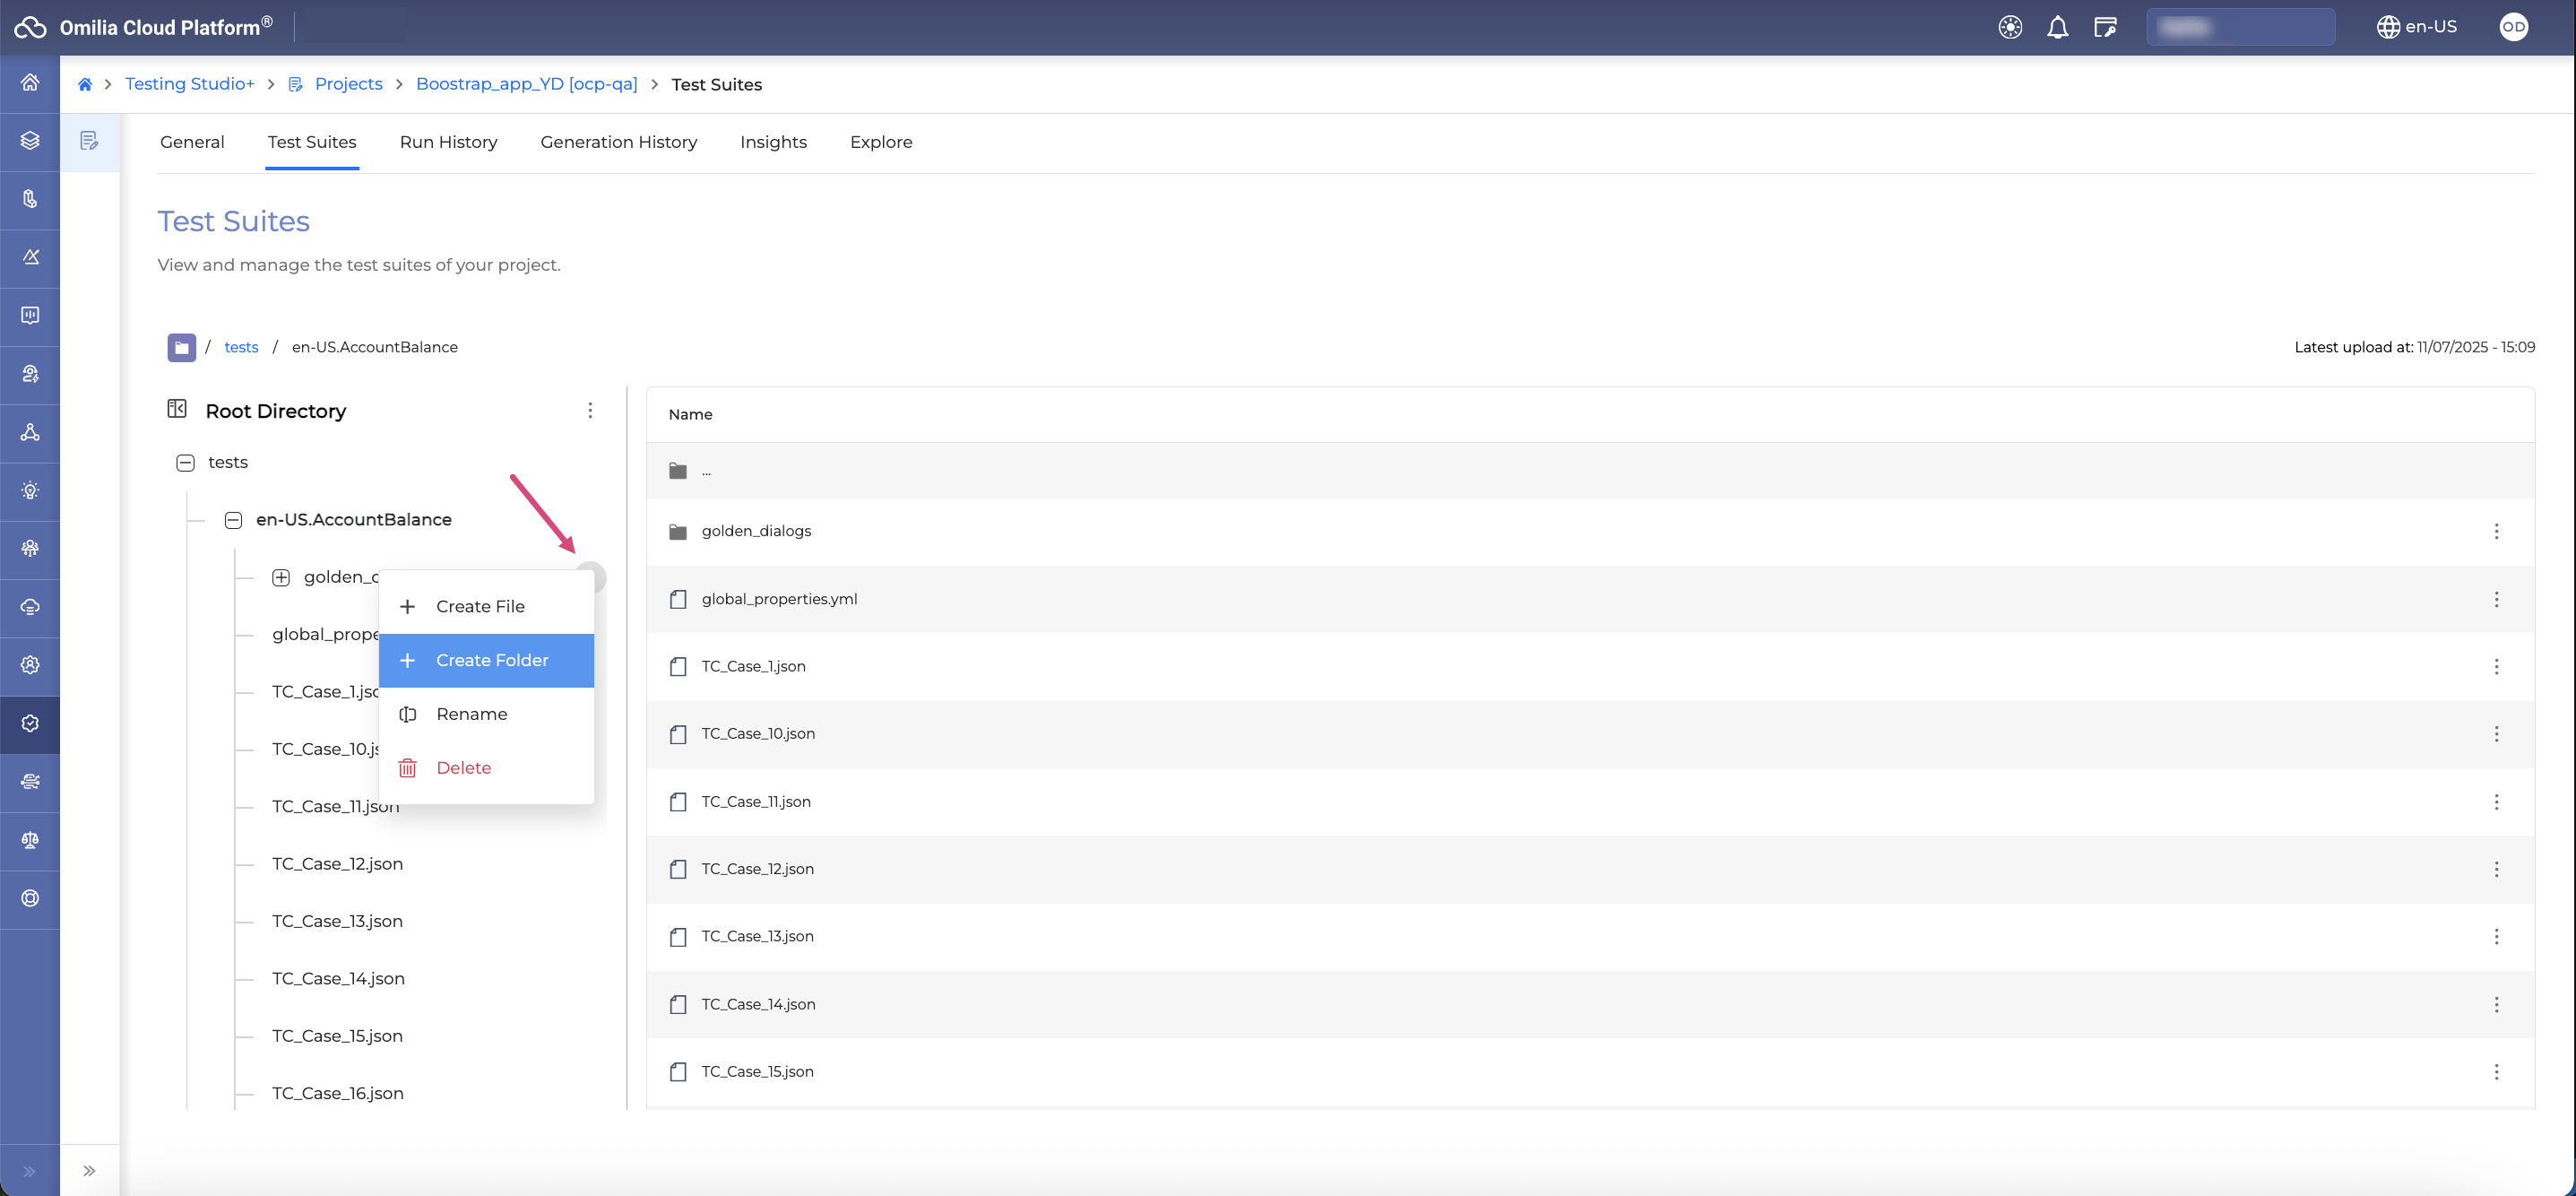Expand the sidebar with bottom double-chevron
Screen dimensions: 2576x1196
(x=30, y=1171)
